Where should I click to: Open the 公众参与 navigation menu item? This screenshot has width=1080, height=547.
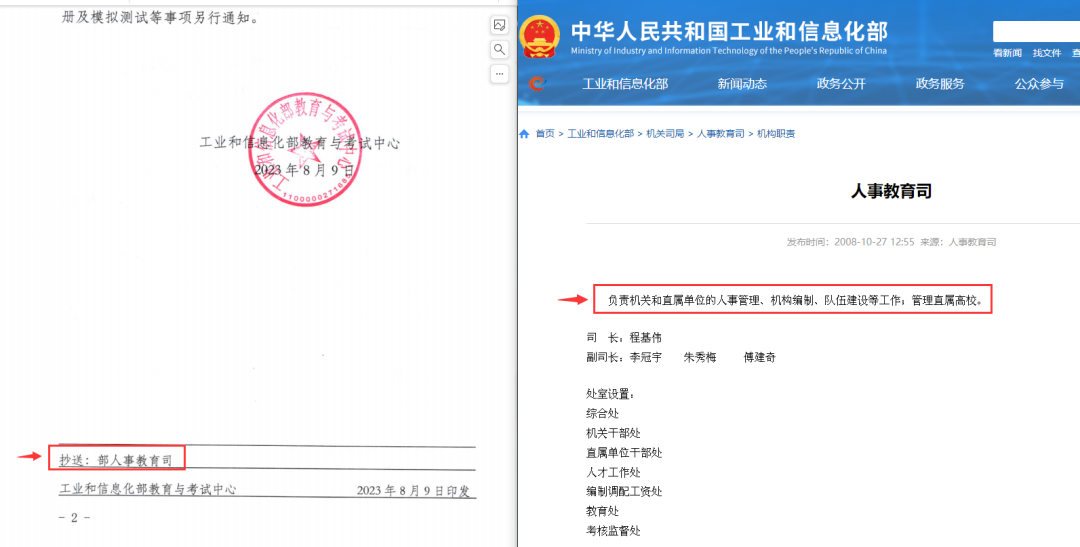click(1039, 84)
